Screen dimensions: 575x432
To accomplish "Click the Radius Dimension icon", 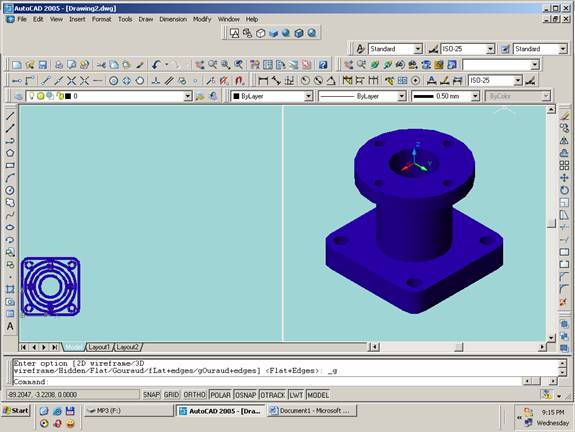I will (x=305, y=80).
